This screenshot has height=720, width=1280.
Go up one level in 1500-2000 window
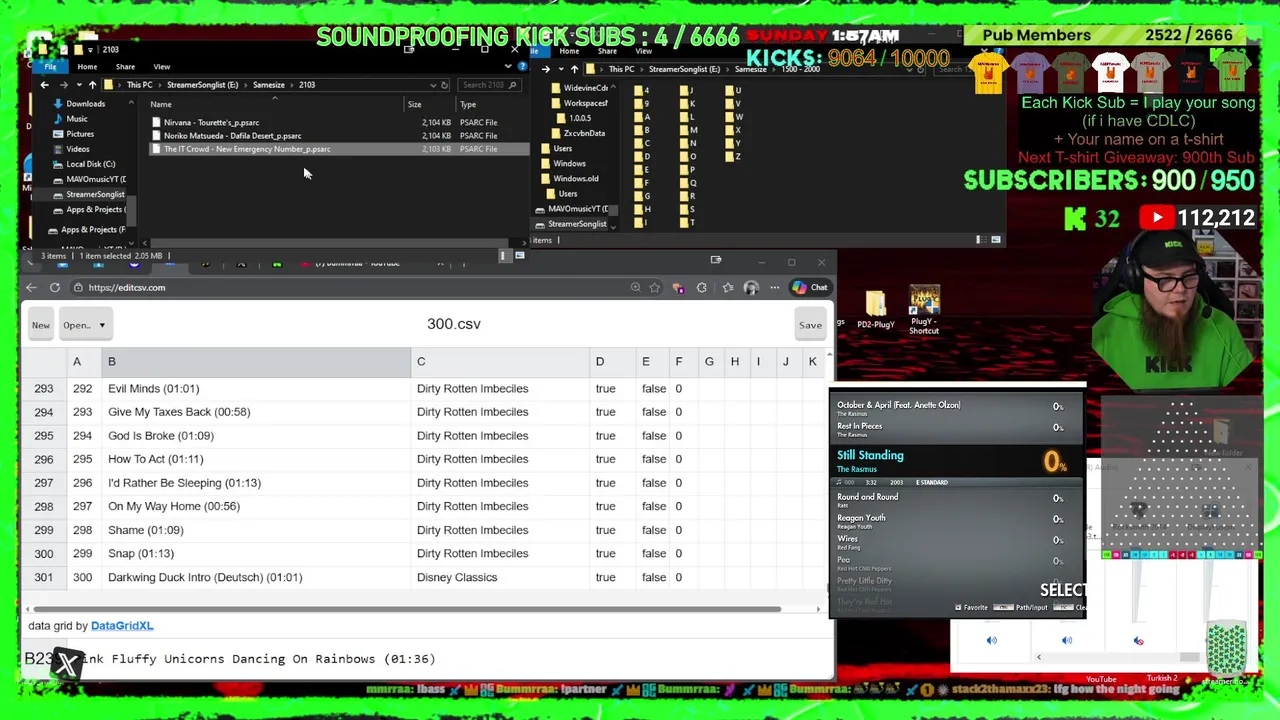pyautogui.click(x=574, y=69)
